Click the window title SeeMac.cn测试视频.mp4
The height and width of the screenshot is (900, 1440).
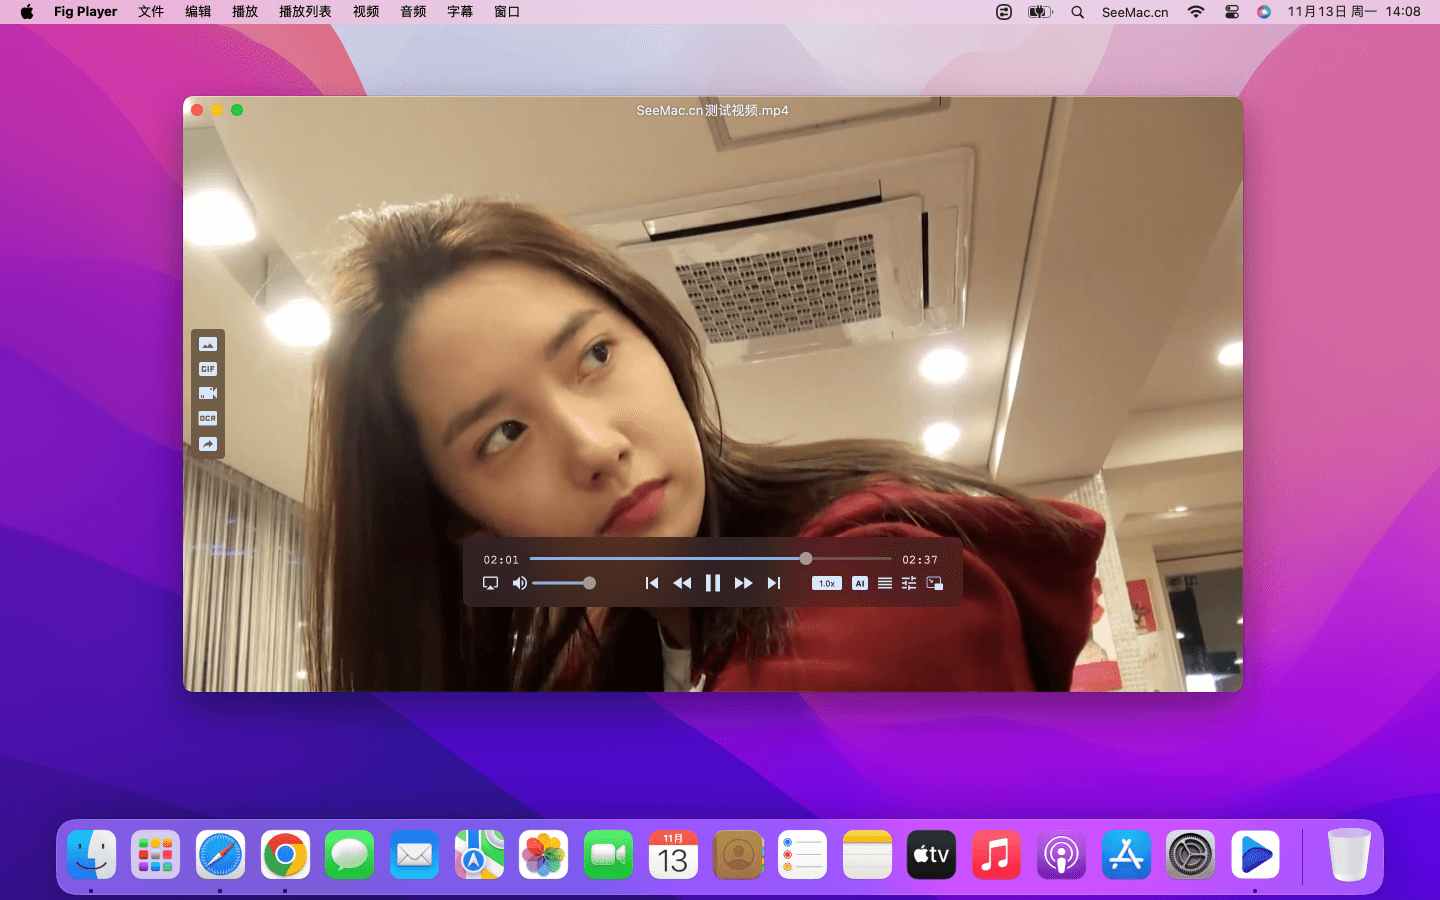pos(712,110)
